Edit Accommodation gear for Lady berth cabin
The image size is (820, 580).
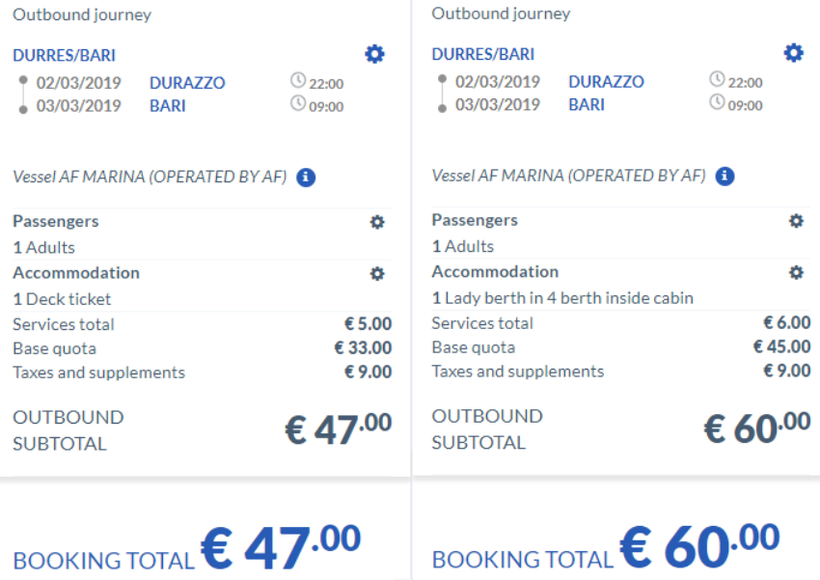(x=796, y=272)
